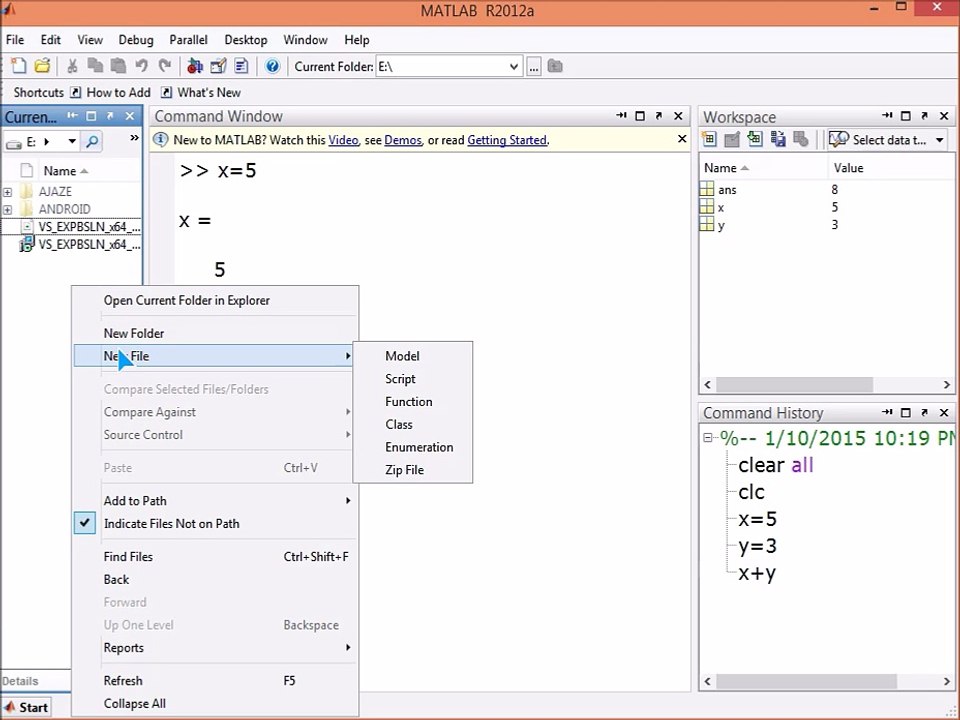Select Find Files in context menu
The image size is (960, 720).
pyautogui.click(x=215, y=557)
